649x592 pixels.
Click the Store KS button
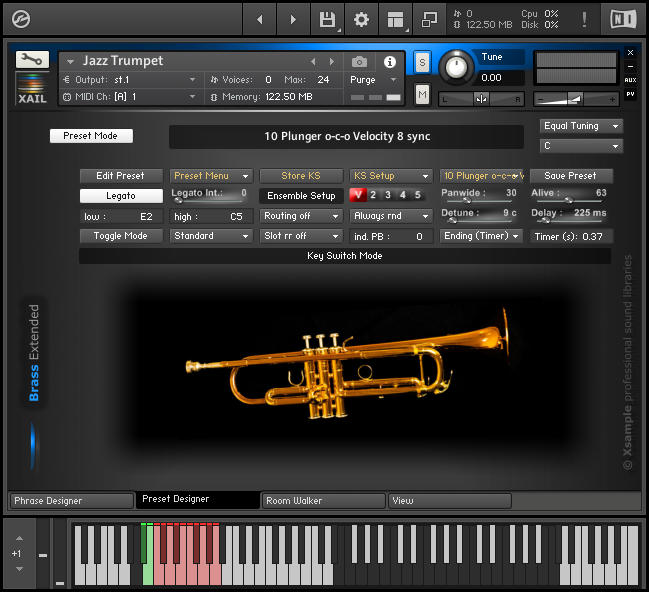(301, 176)
